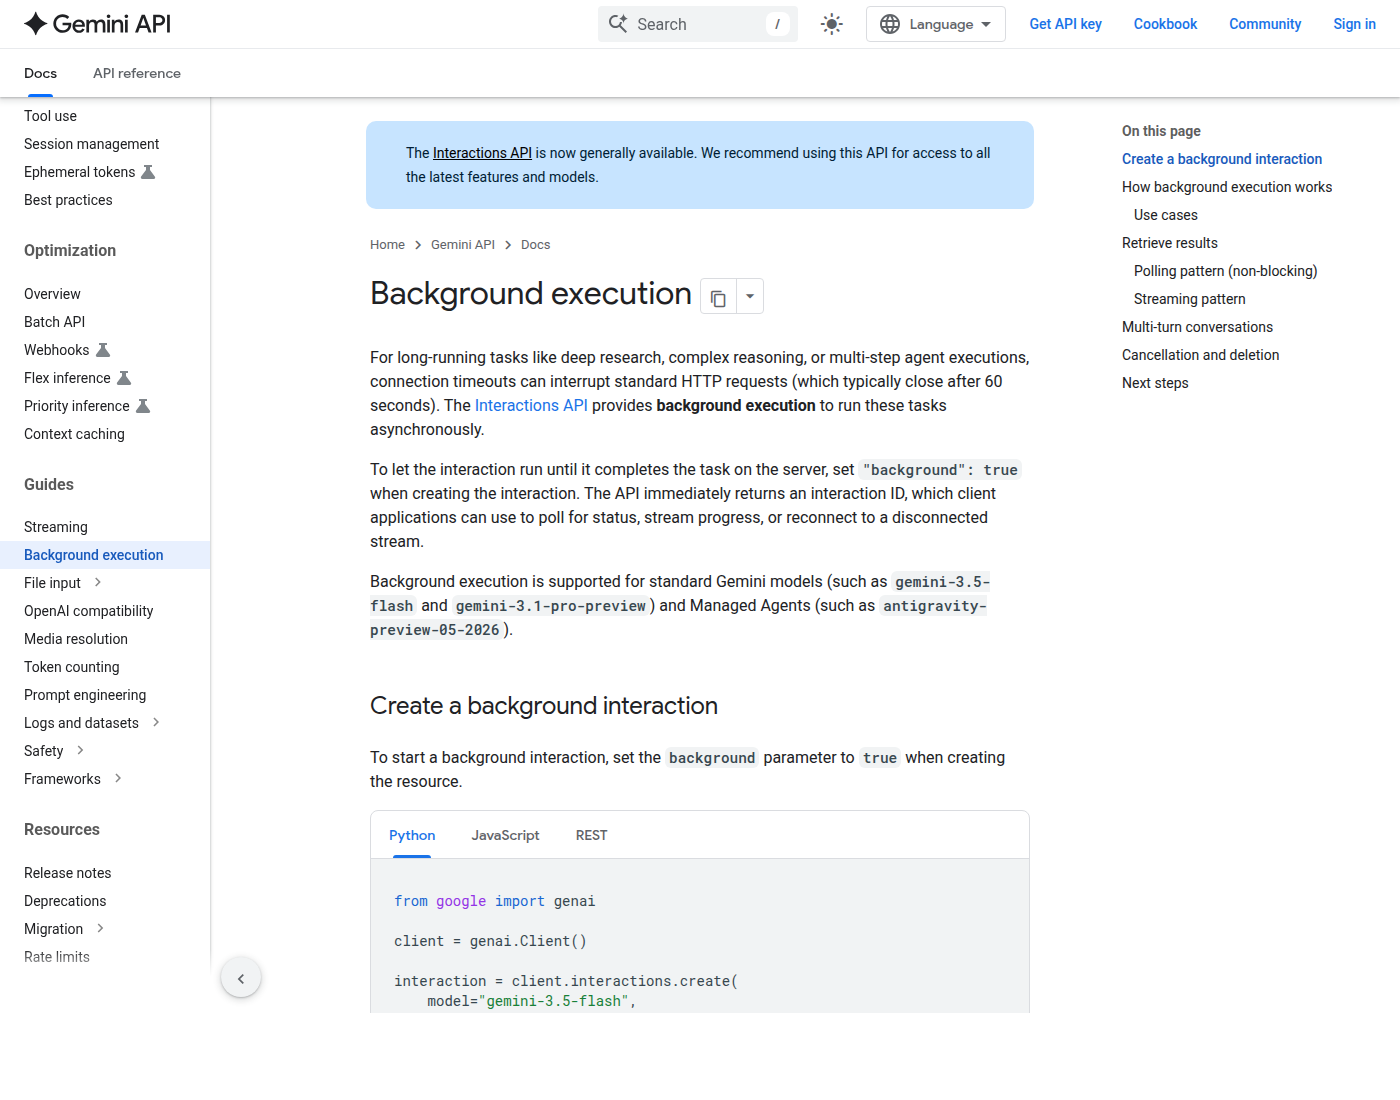Open the copy page options dropdown arrow

pos(750,297)
